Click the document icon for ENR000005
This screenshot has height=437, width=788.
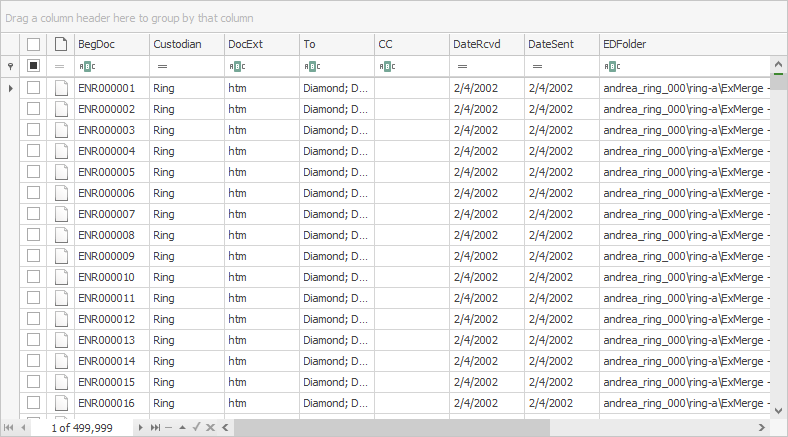(x=61, y=172)
